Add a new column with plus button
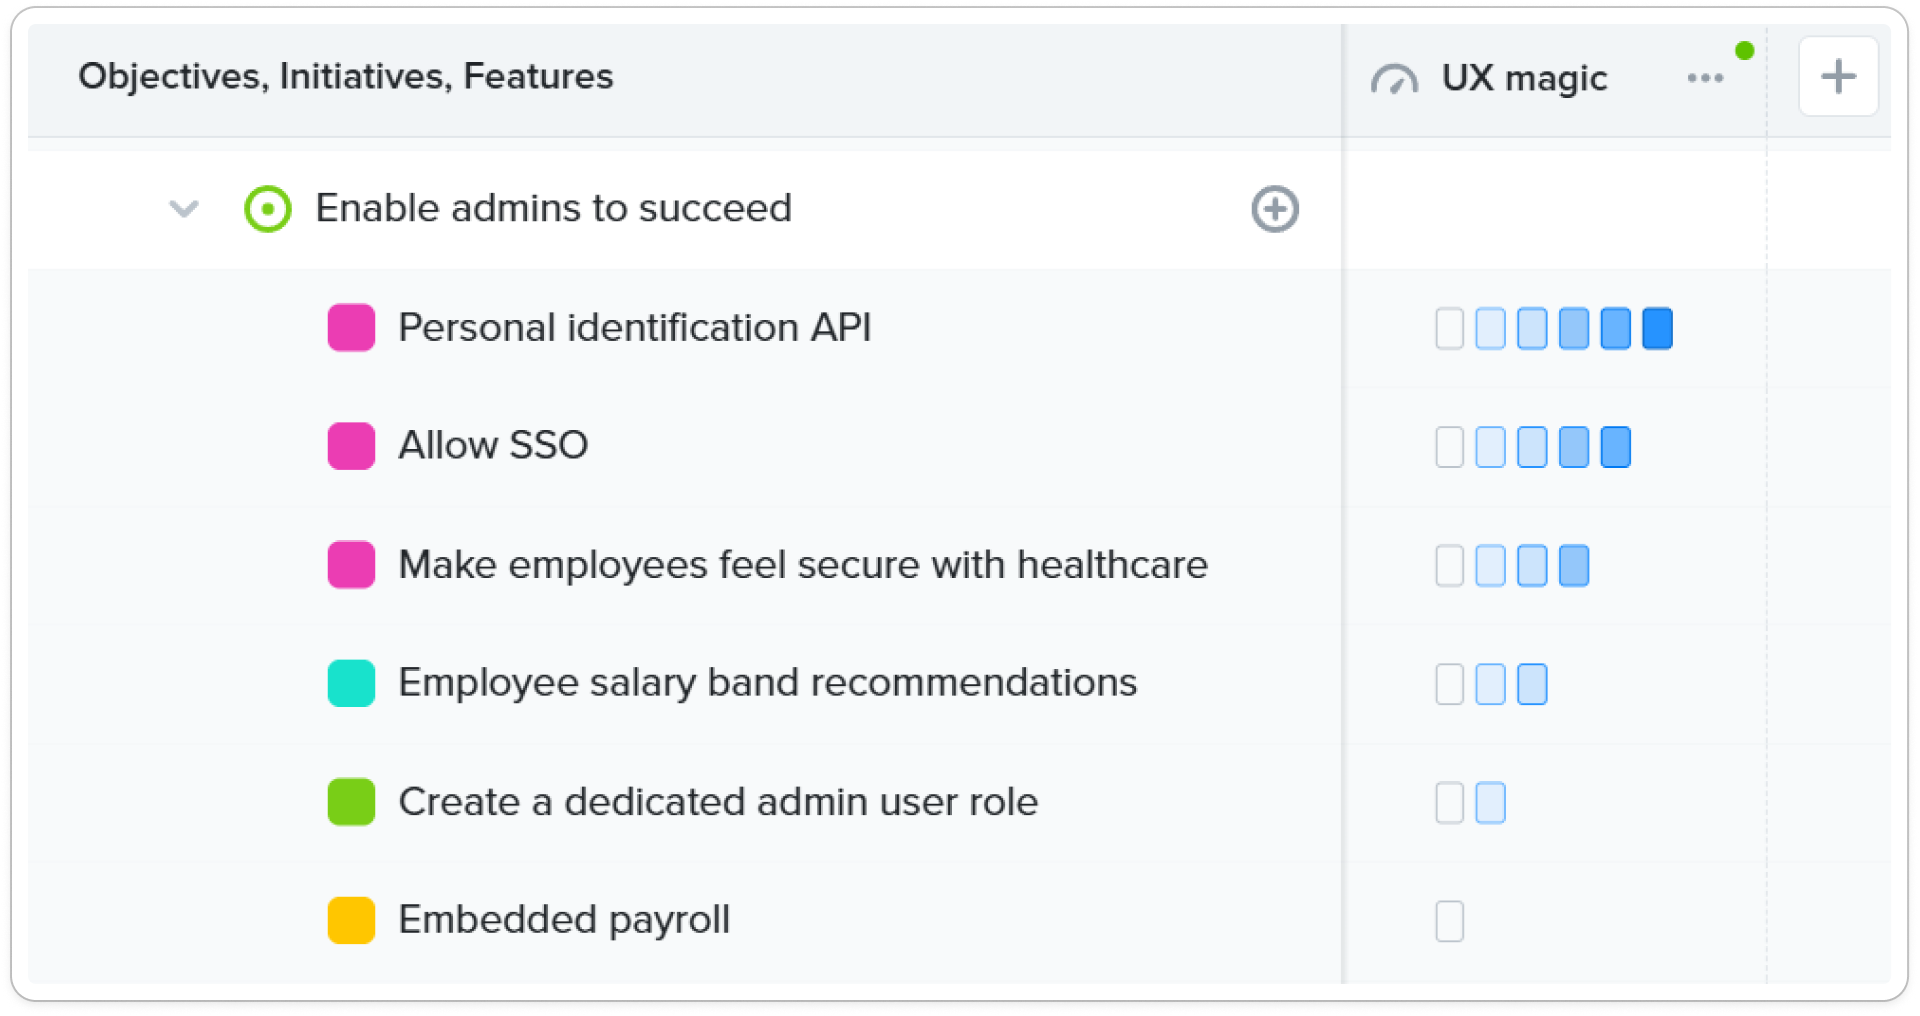Image resolution: width=1920 pixels, height=1016 pixels. [x=1838, y=77]
